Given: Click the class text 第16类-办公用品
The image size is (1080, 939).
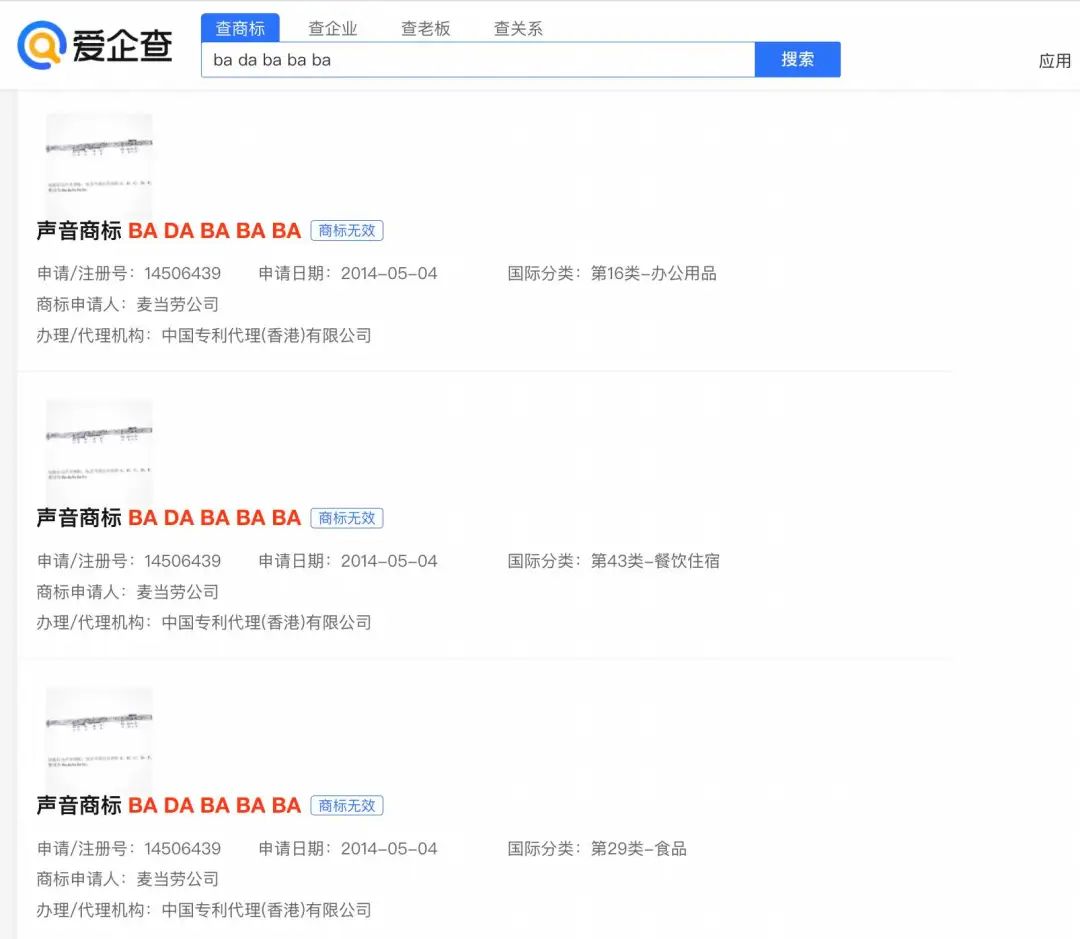Looking at the screenshot, I should click(654, 273).
